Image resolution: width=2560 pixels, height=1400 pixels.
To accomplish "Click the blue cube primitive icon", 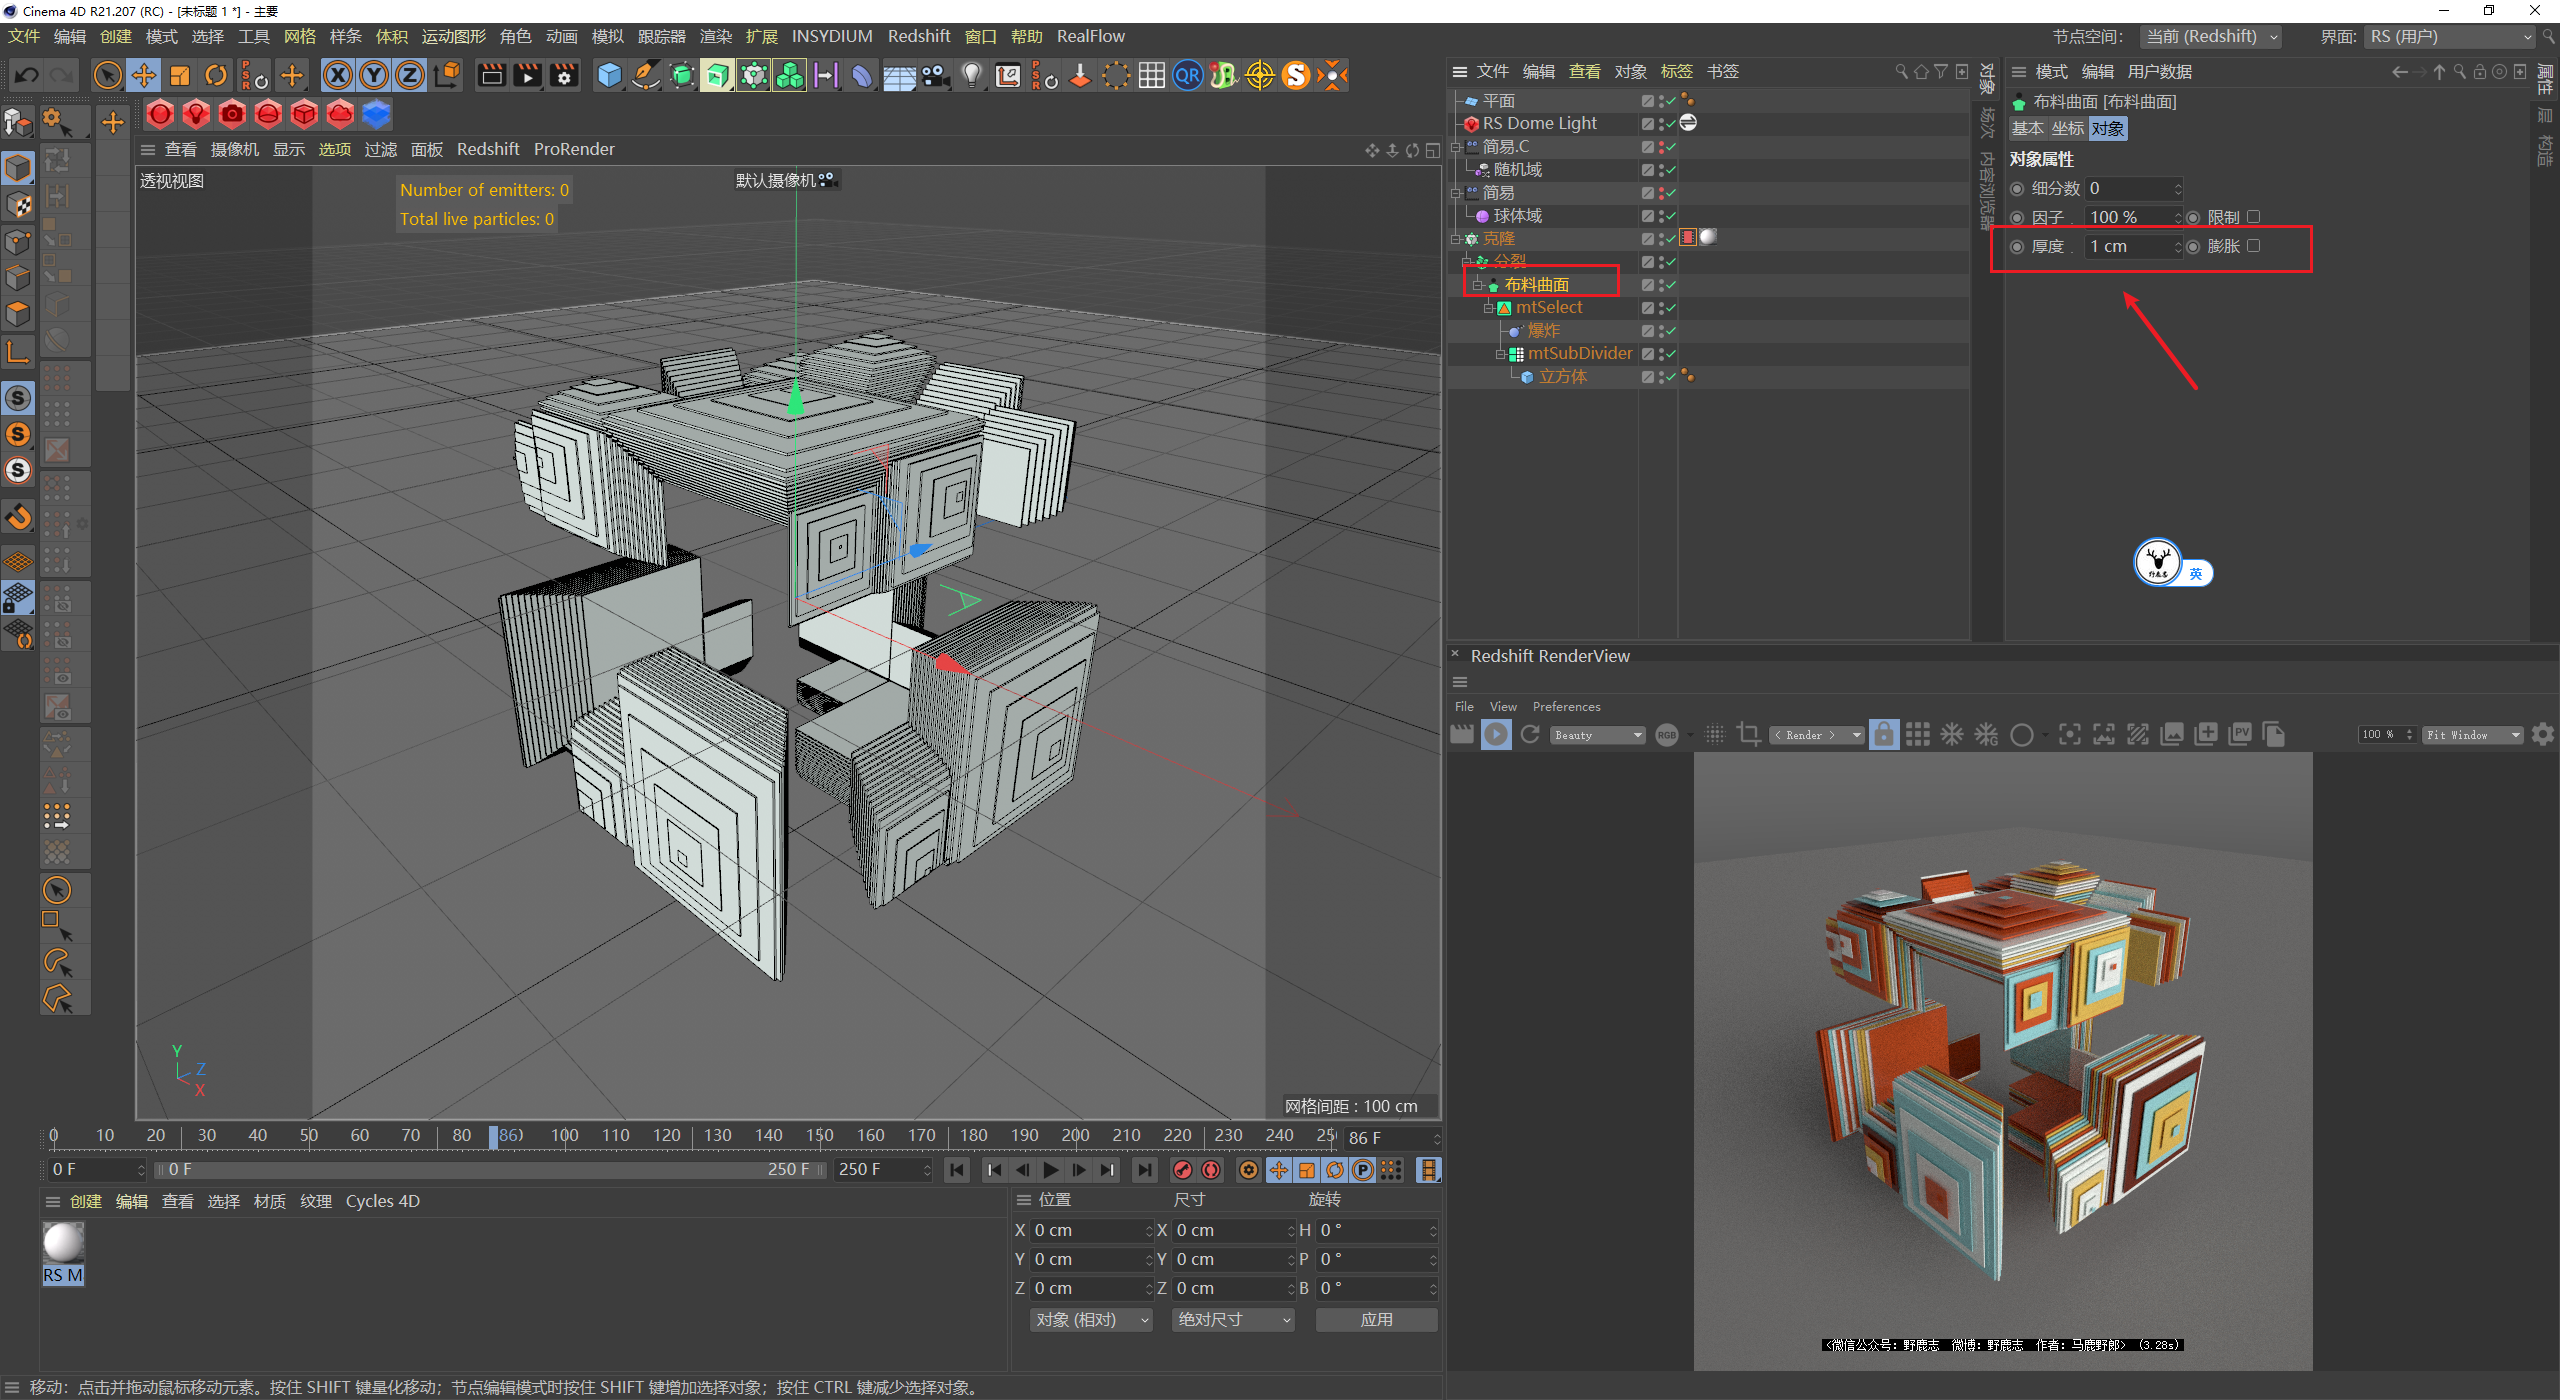I will pos(609,75).
